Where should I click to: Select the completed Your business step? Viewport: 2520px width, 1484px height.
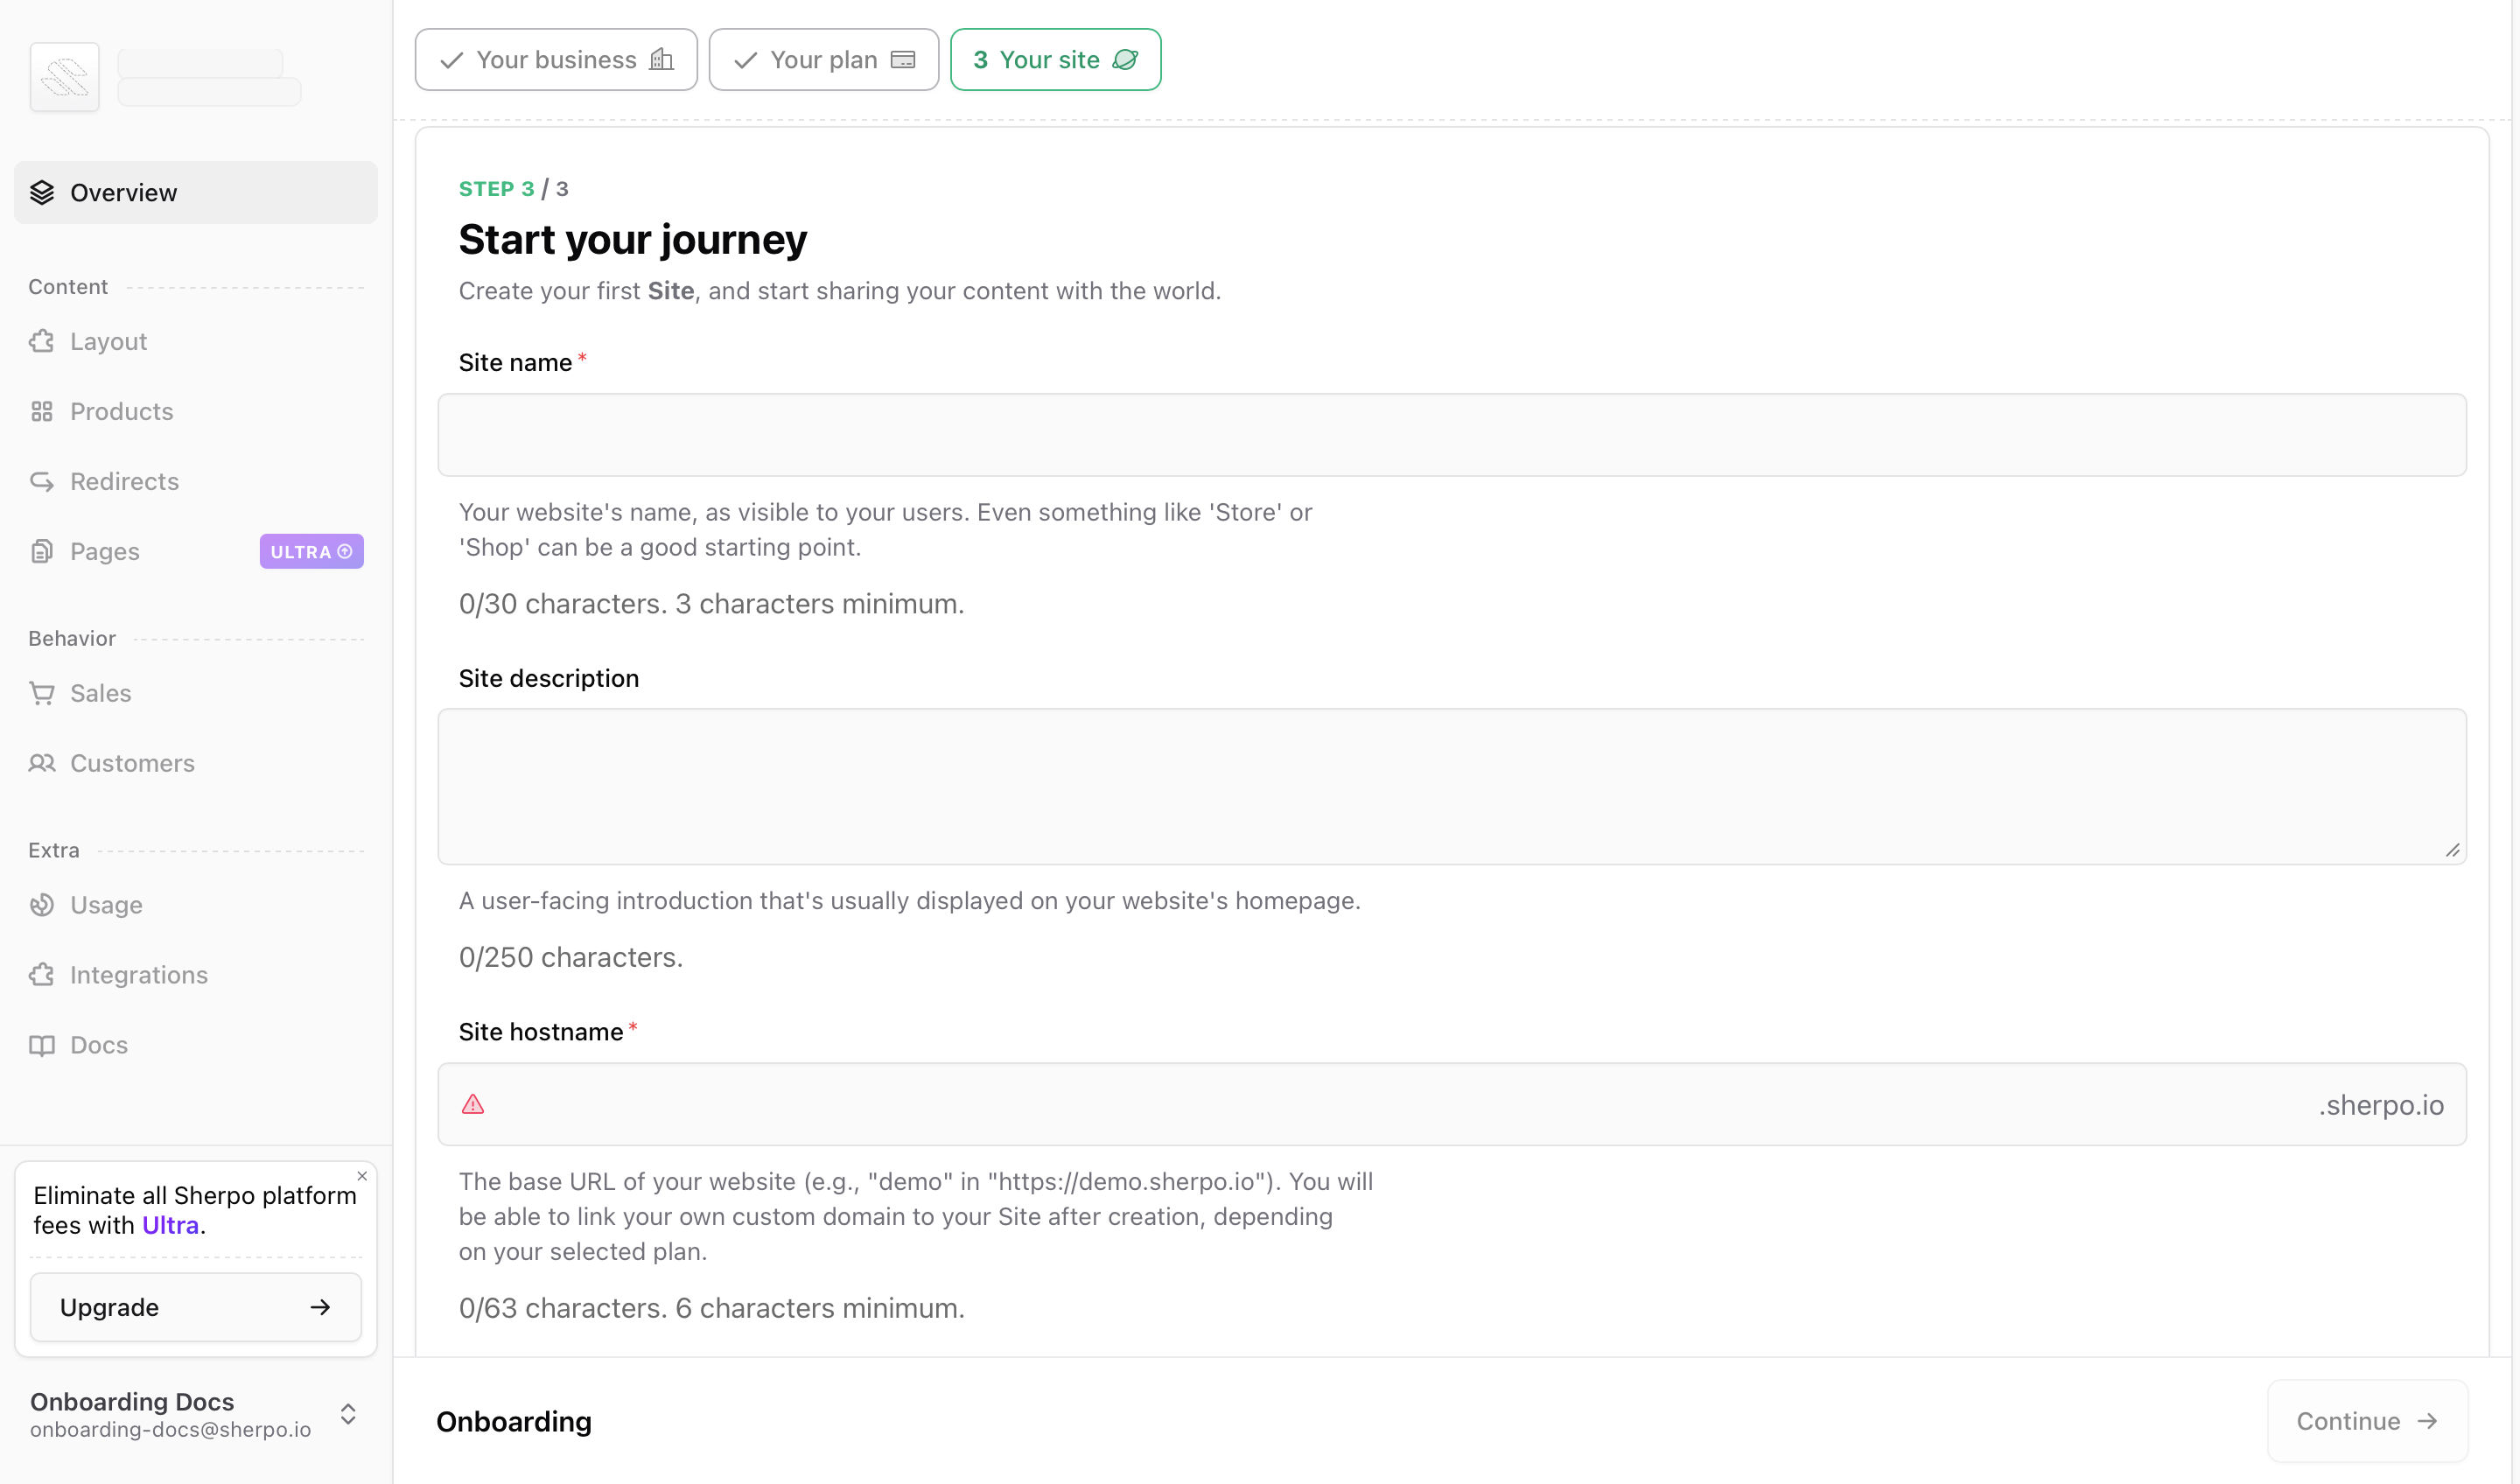coord(555,59)
